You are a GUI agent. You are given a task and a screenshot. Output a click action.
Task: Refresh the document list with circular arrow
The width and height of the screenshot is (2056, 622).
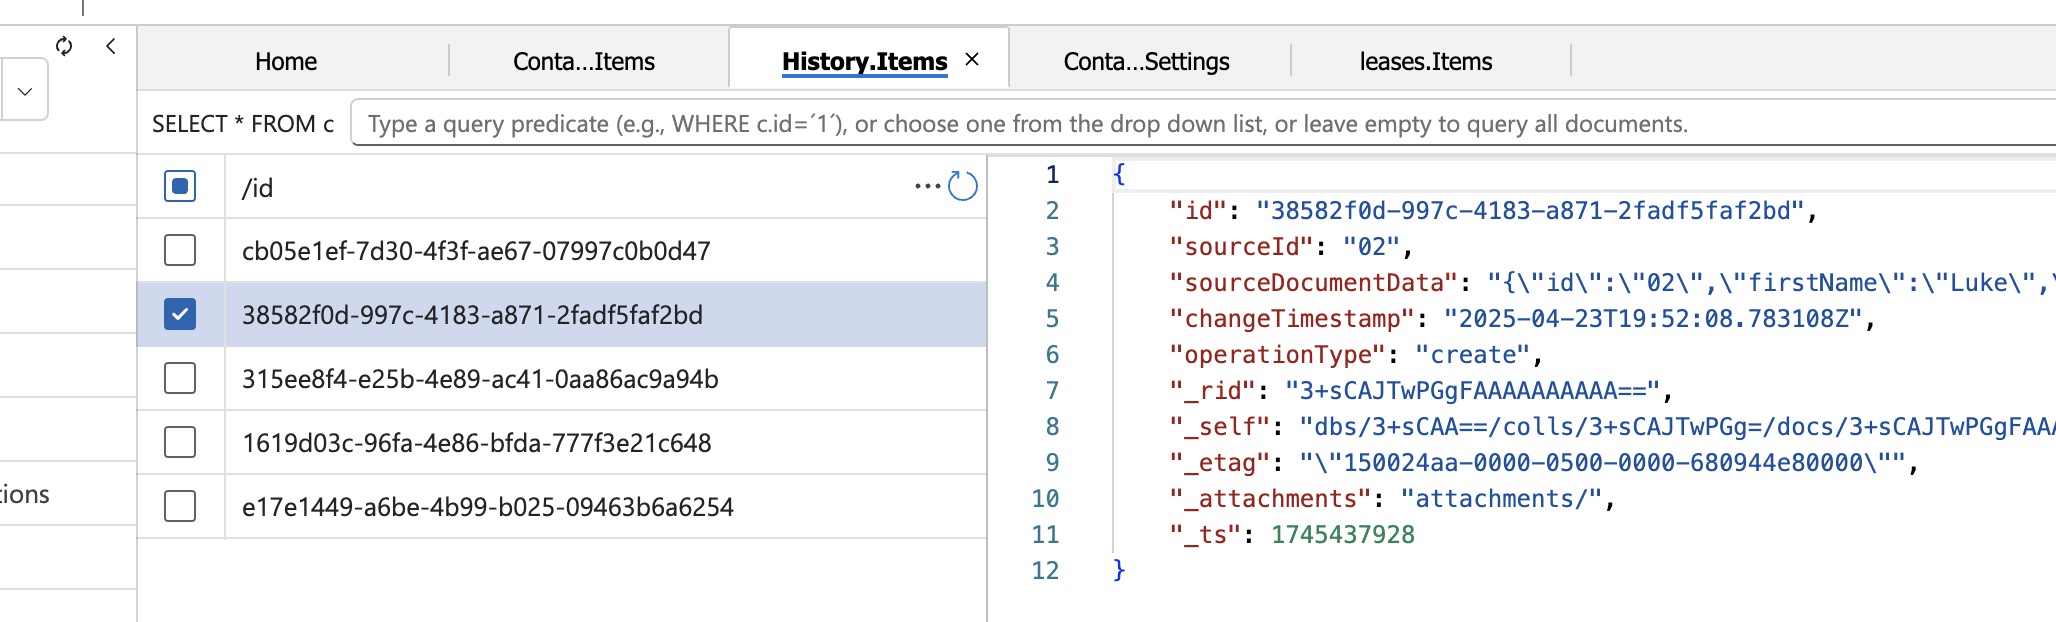(962, 186)
